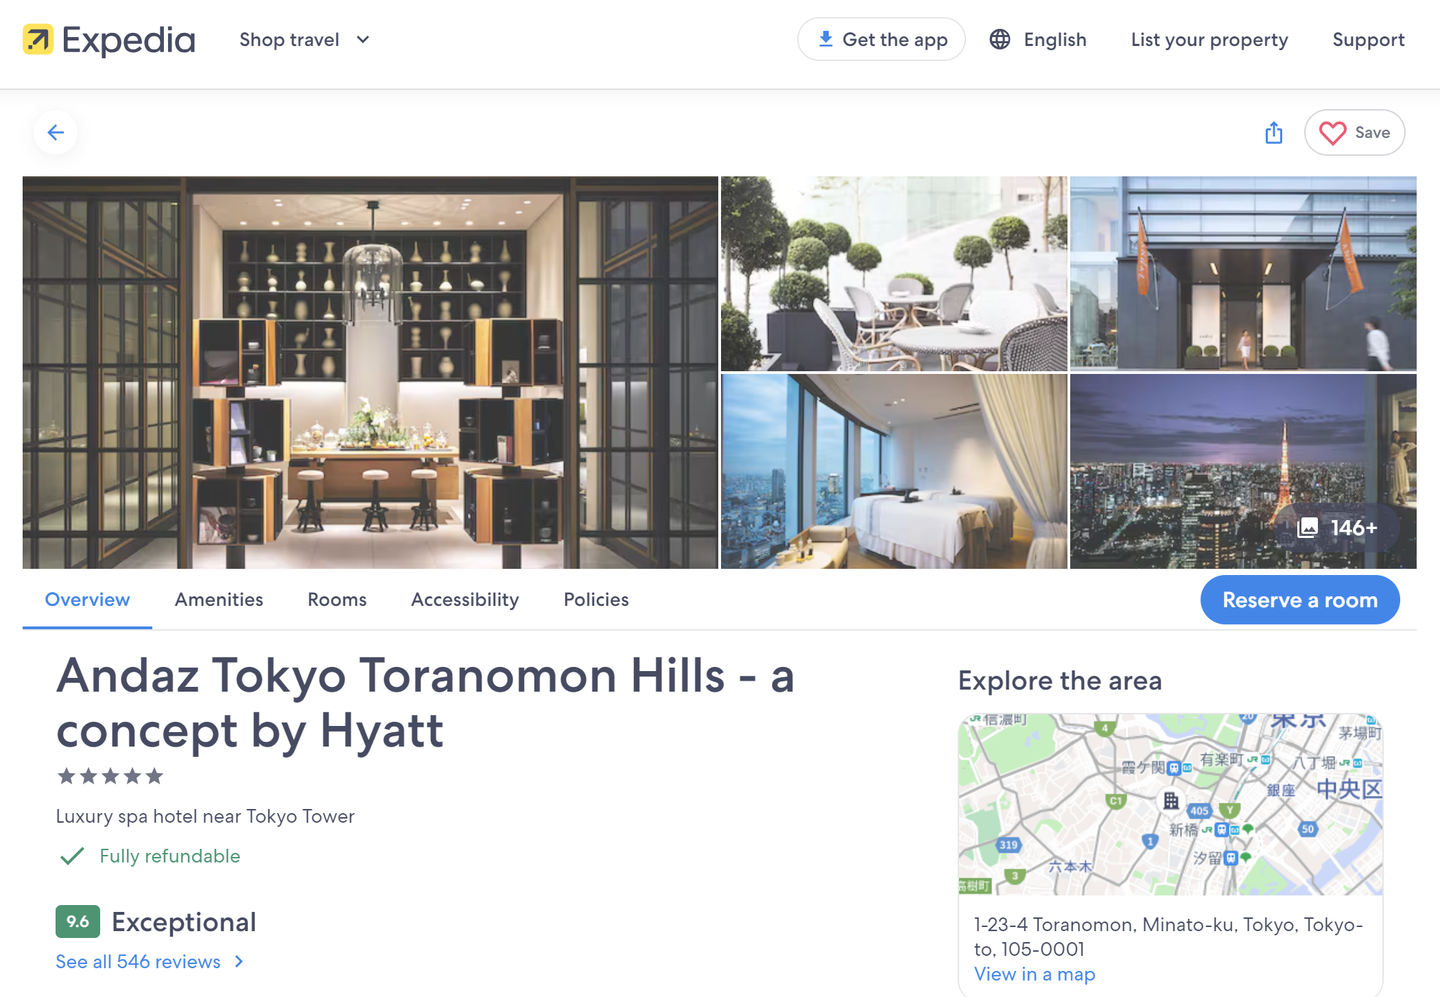Open the Explore the area map
This screenshot has width=1440, height=997.
[1170, 804]
